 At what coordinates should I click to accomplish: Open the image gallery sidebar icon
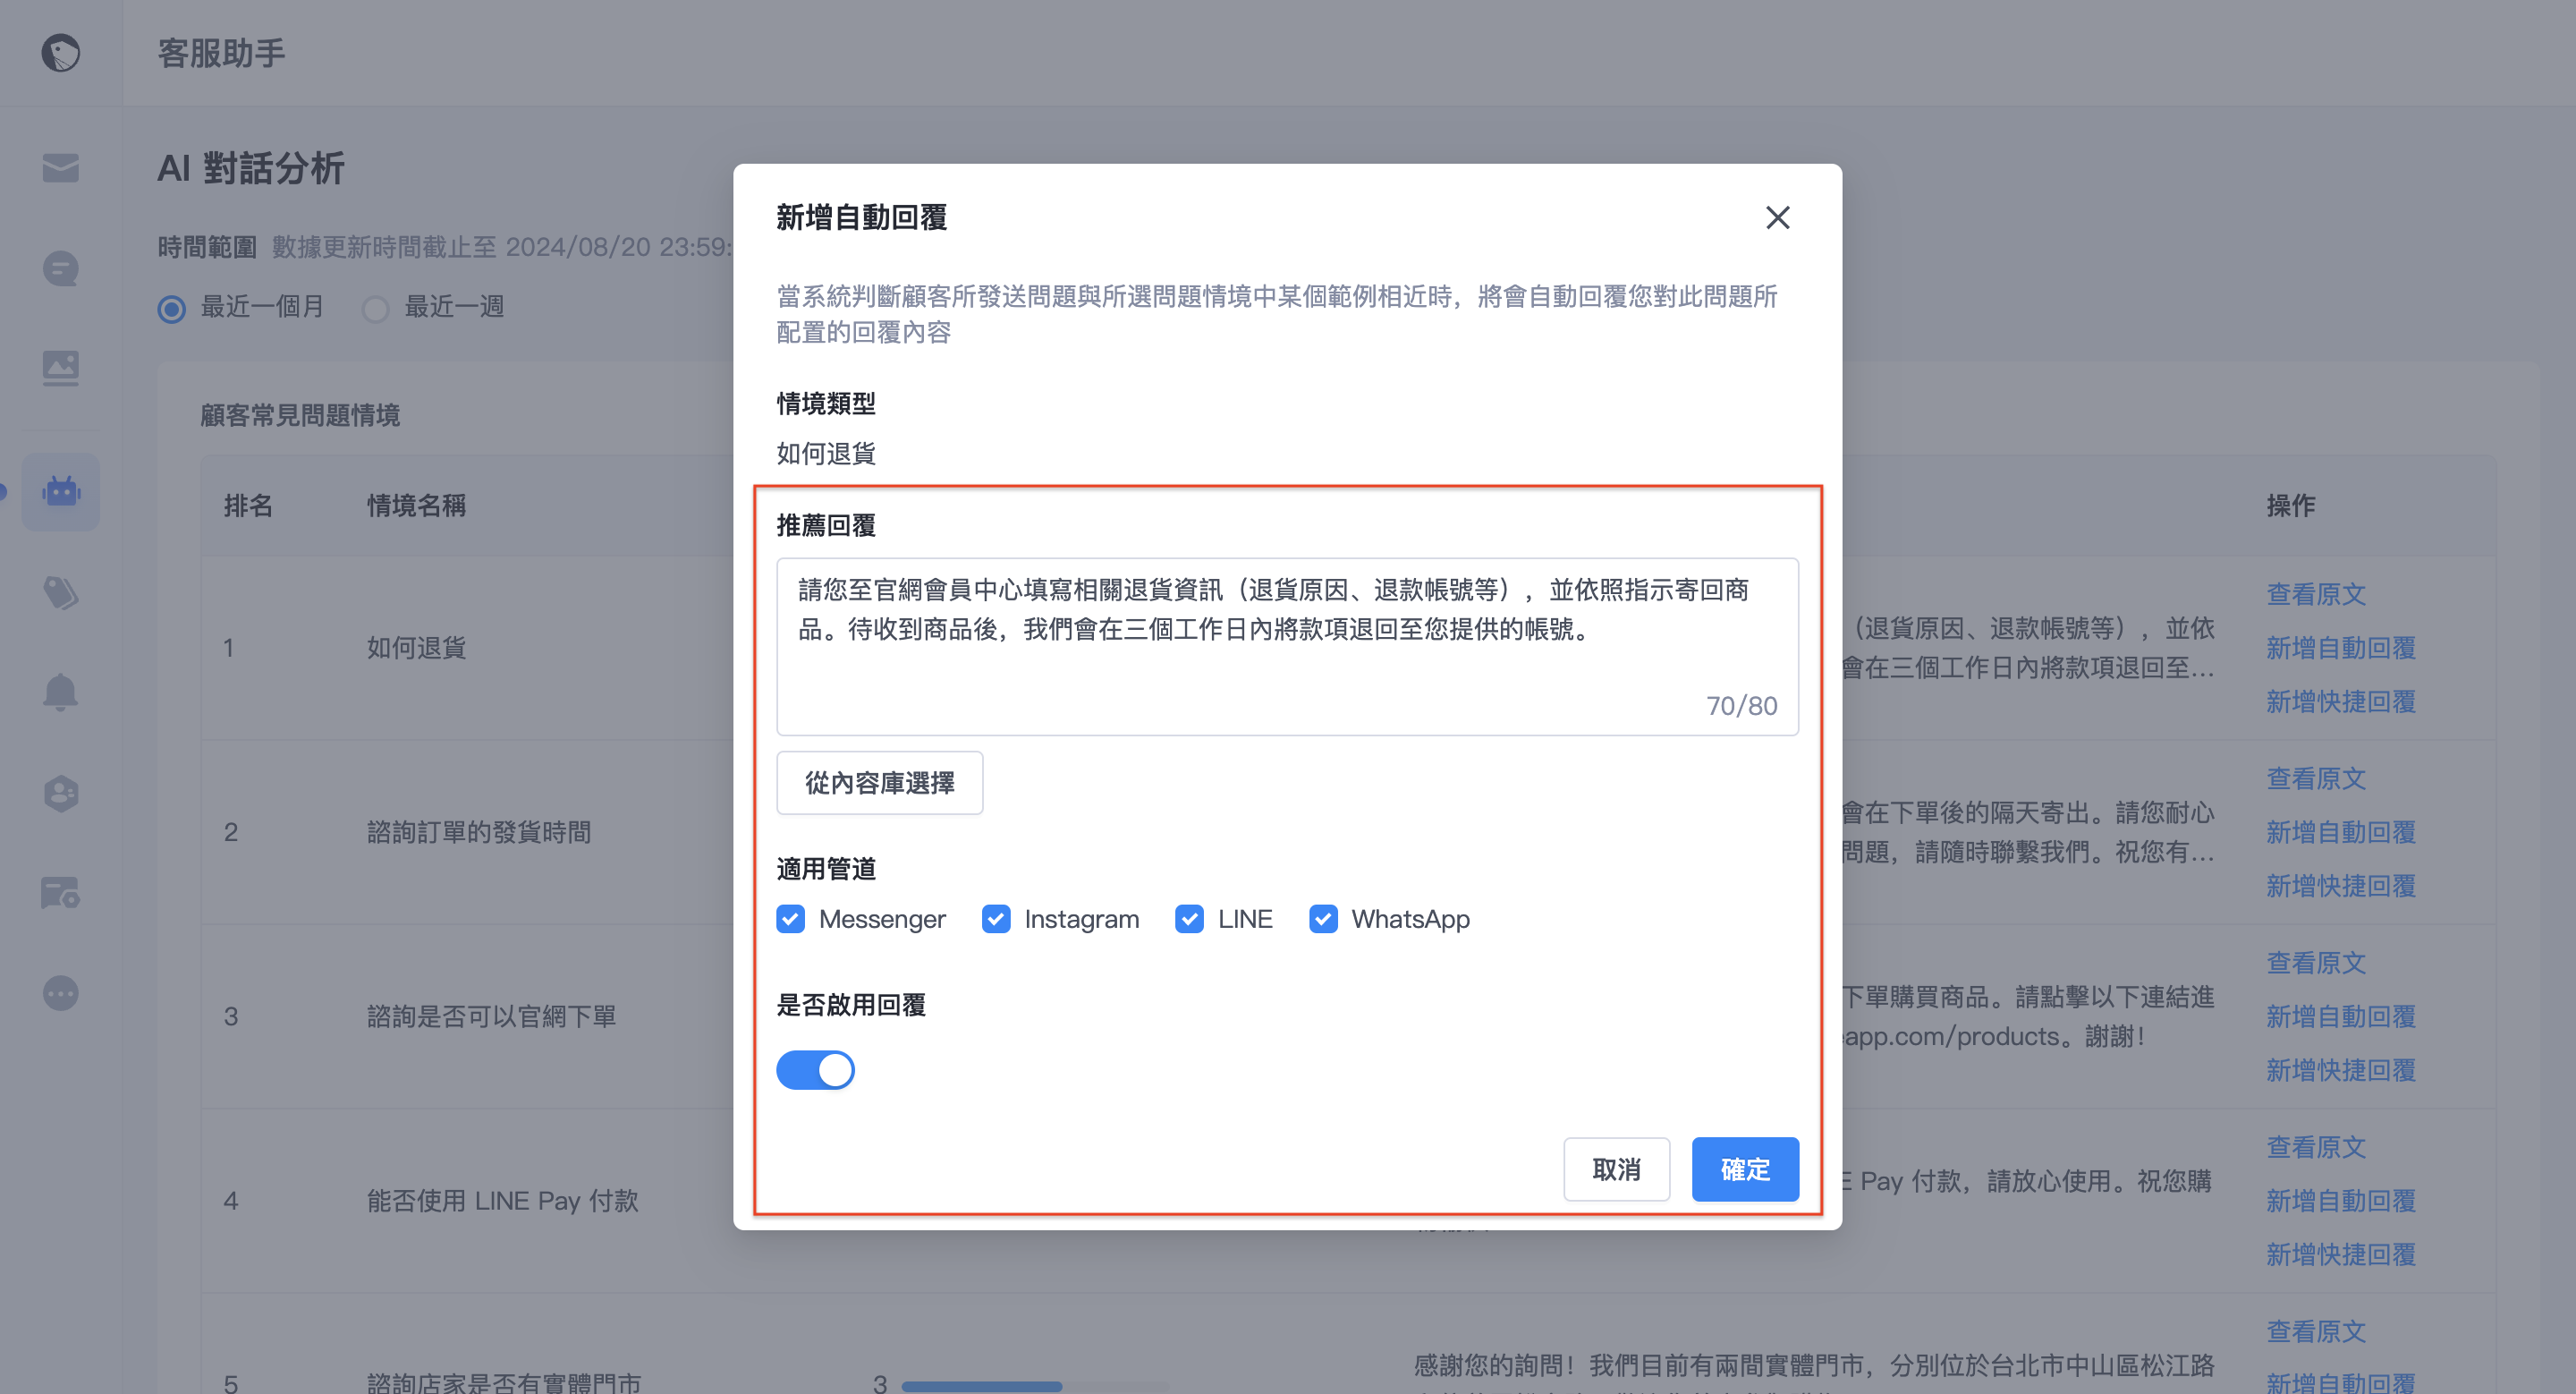60,368
